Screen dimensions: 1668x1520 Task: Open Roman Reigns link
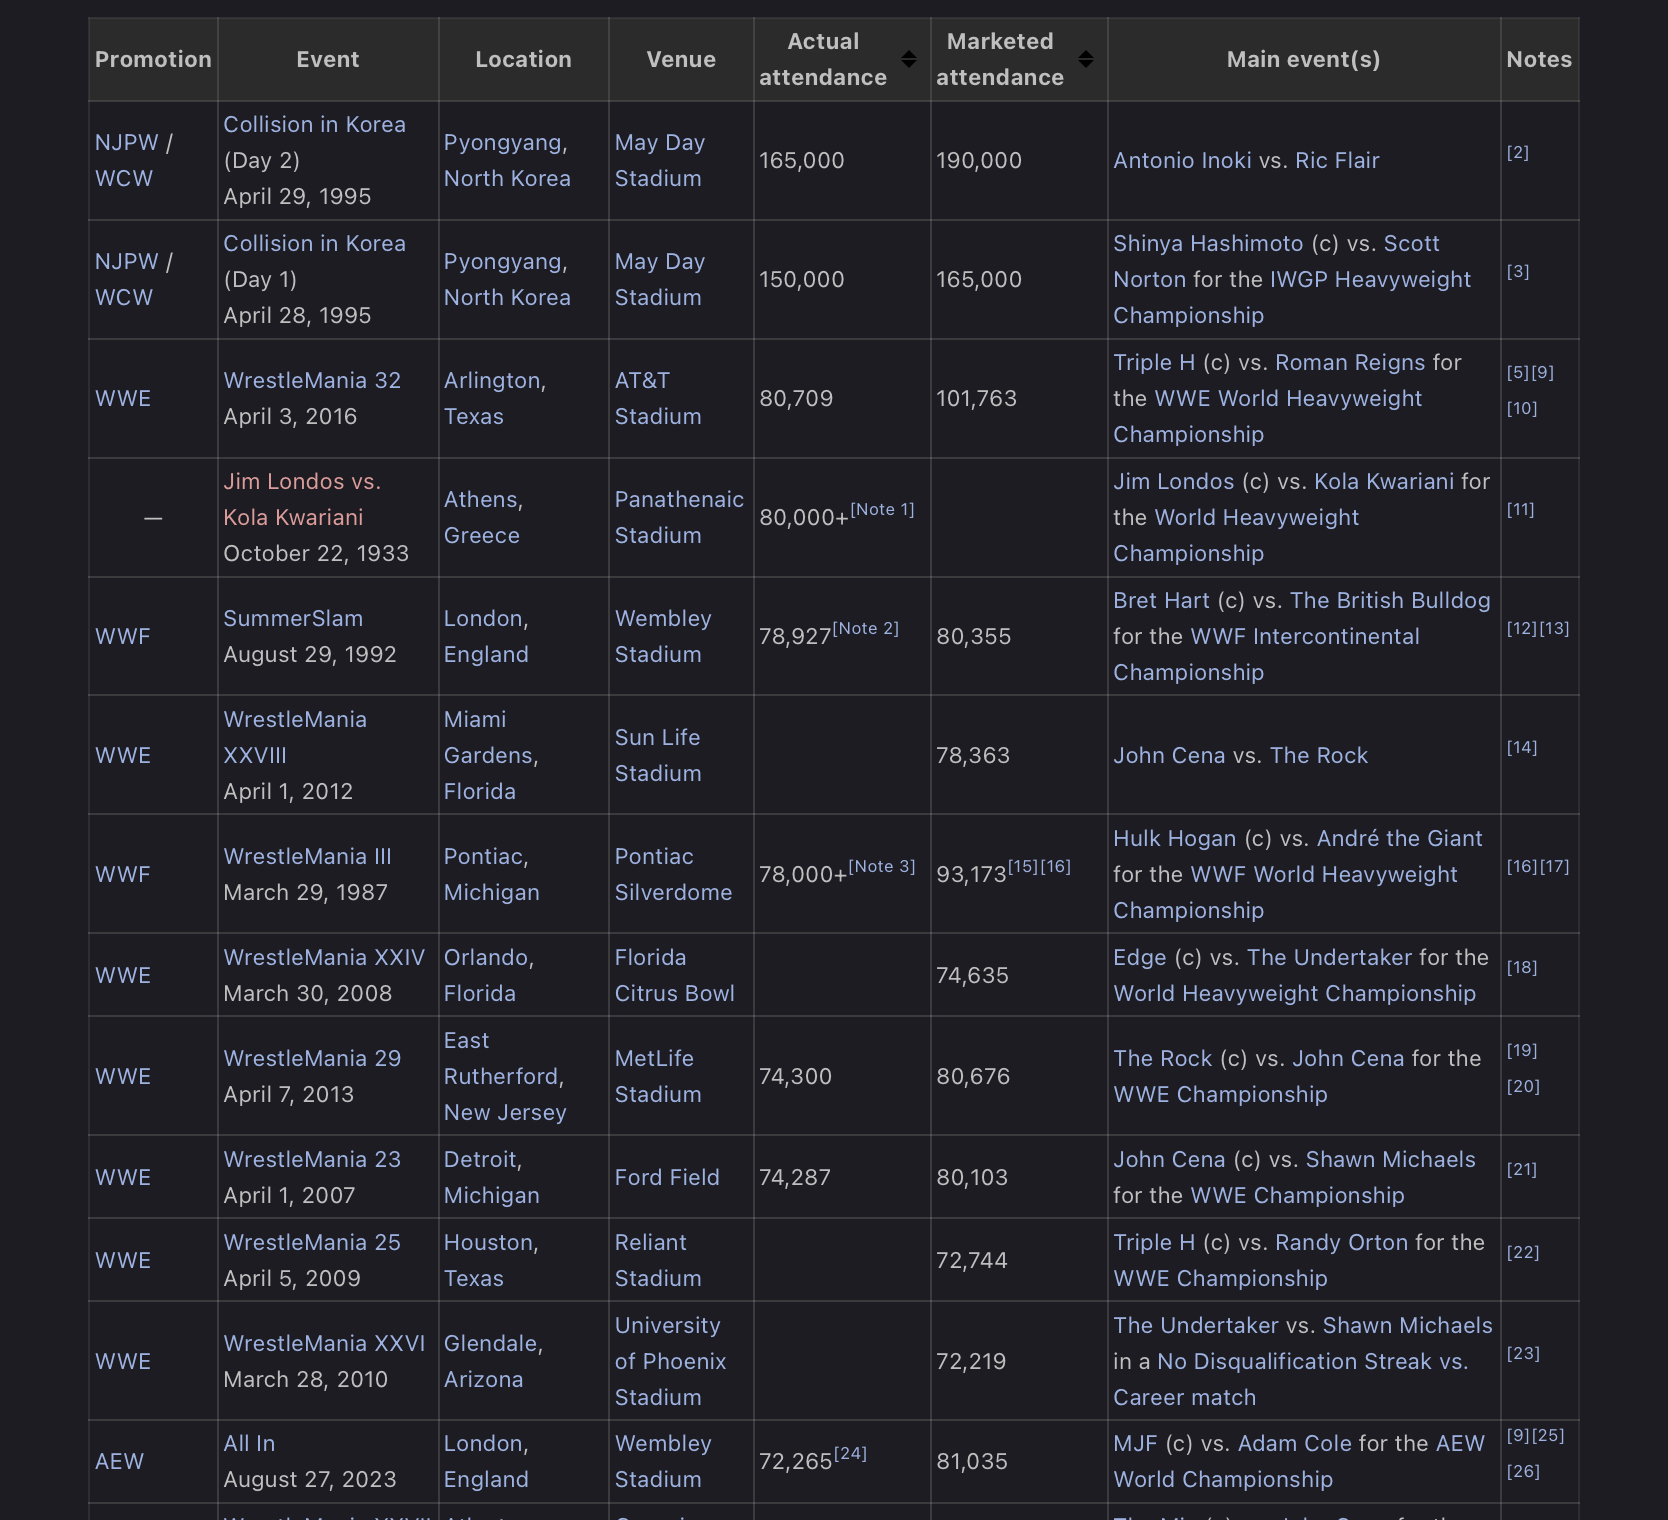tap(1350, 363)
